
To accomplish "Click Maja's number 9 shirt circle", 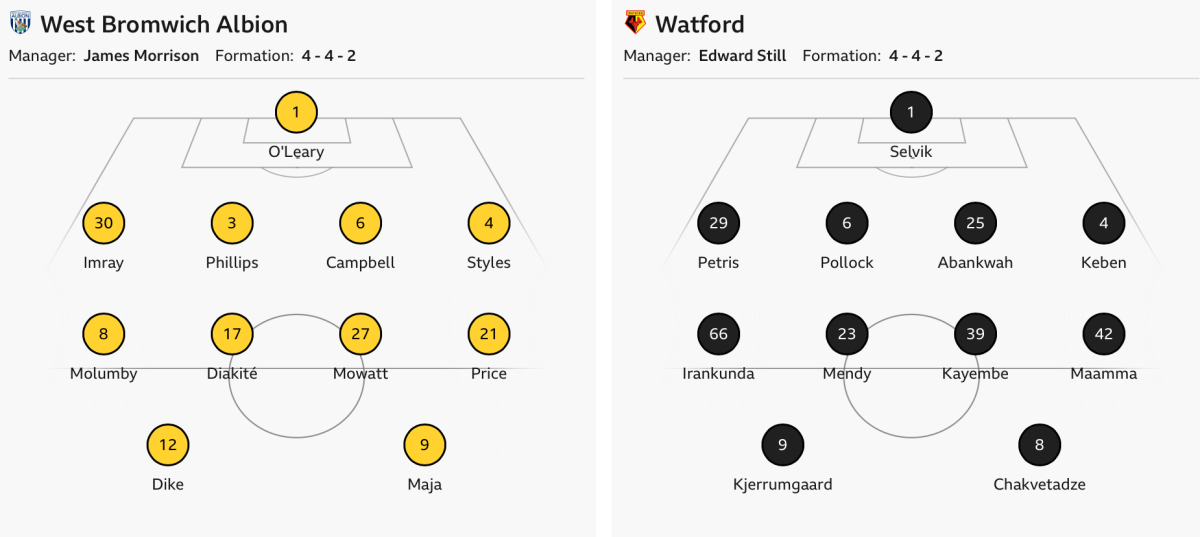I will tap(425, 445).
